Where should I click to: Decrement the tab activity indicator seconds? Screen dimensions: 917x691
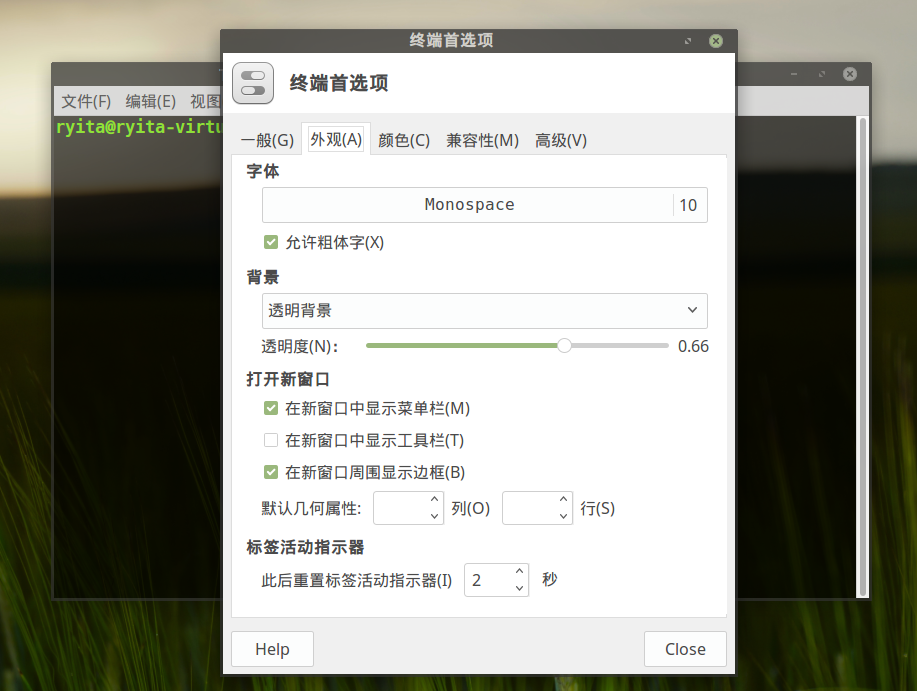tap(520, 588)
